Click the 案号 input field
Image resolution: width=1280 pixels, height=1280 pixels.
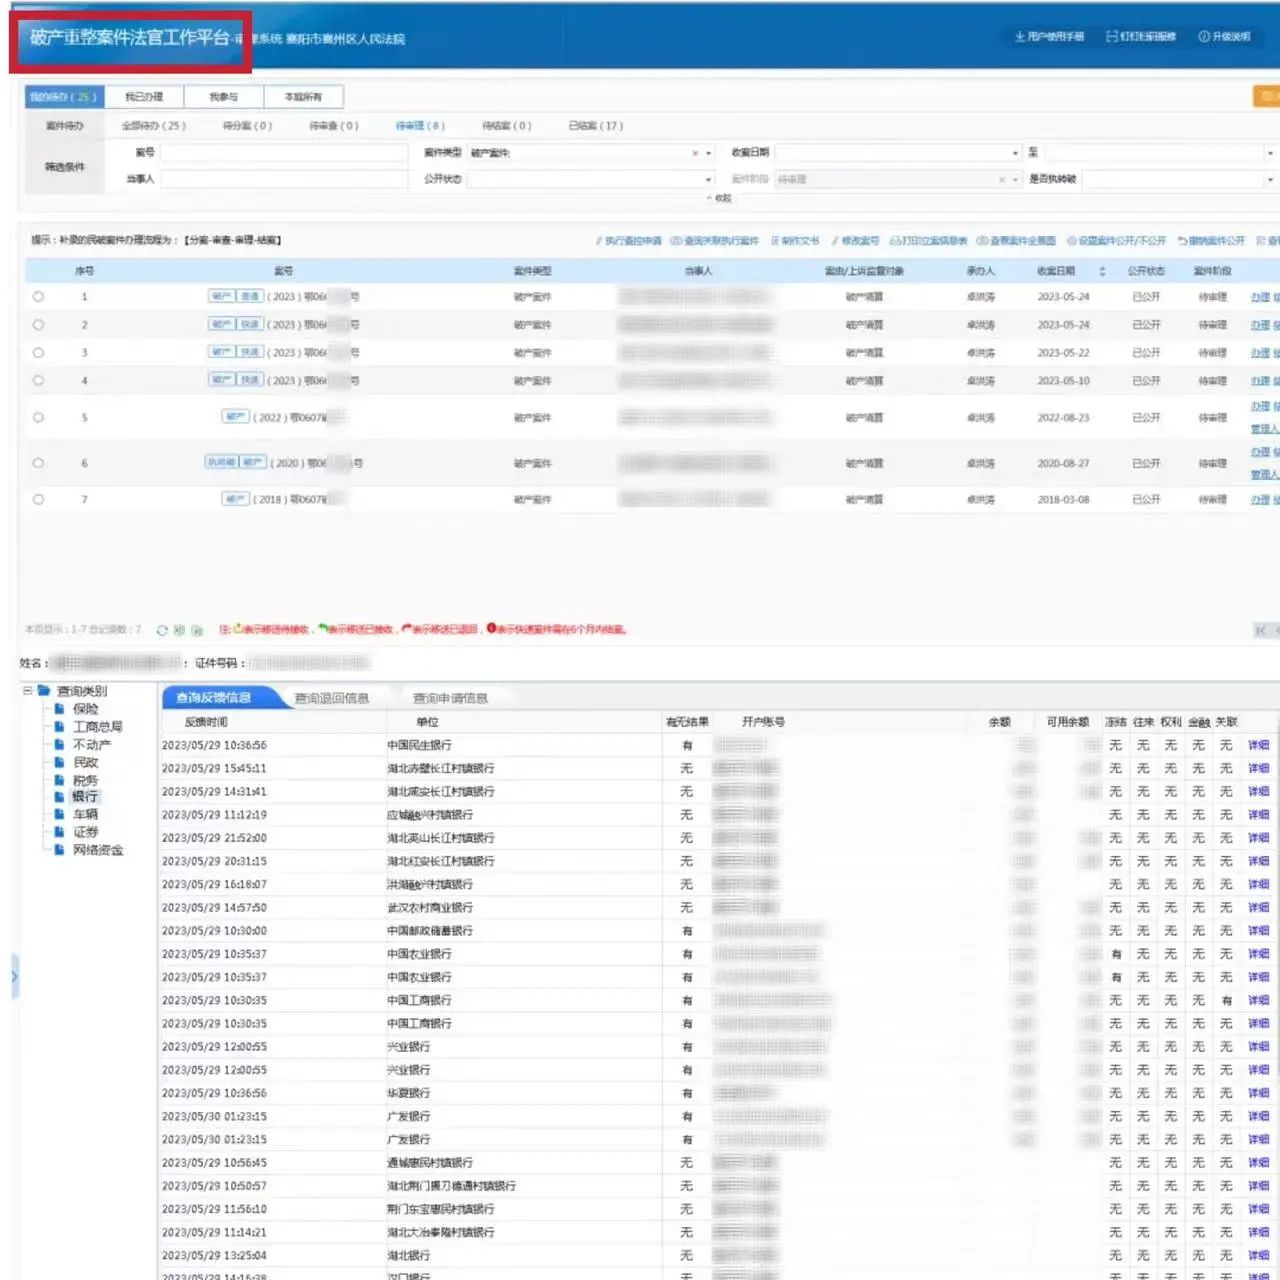[284, 153]
